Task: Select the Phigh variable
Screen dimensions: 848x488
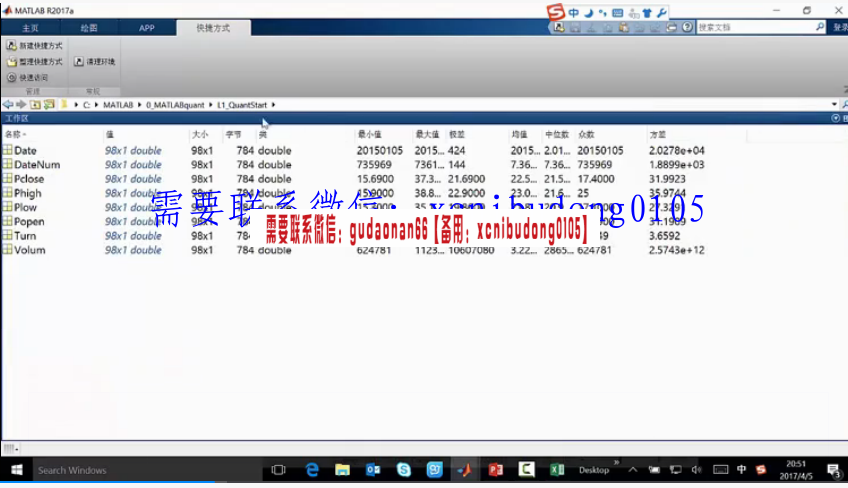Action: [x=28, y=193]
